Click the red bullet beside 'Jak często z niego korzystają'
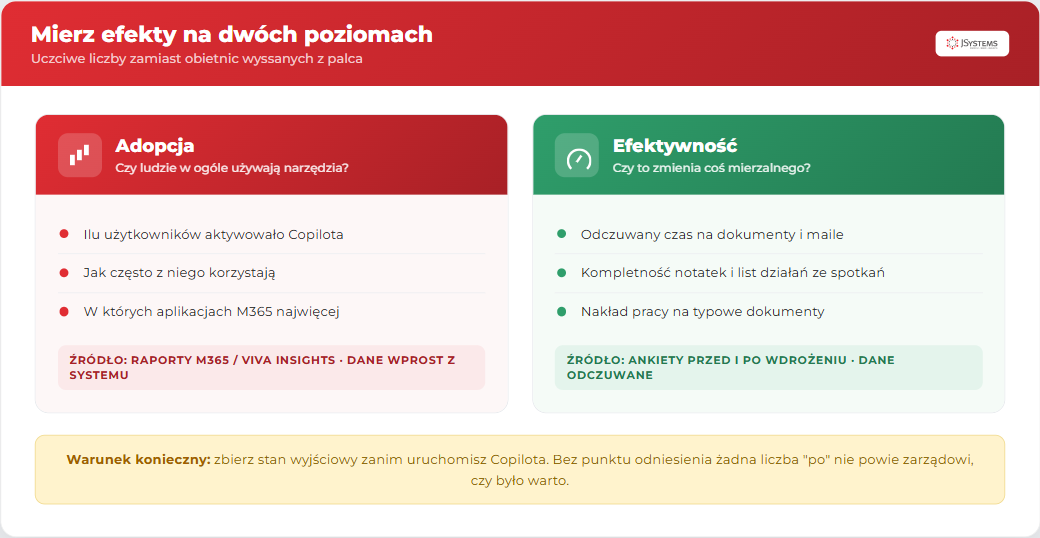 point(64,273)
